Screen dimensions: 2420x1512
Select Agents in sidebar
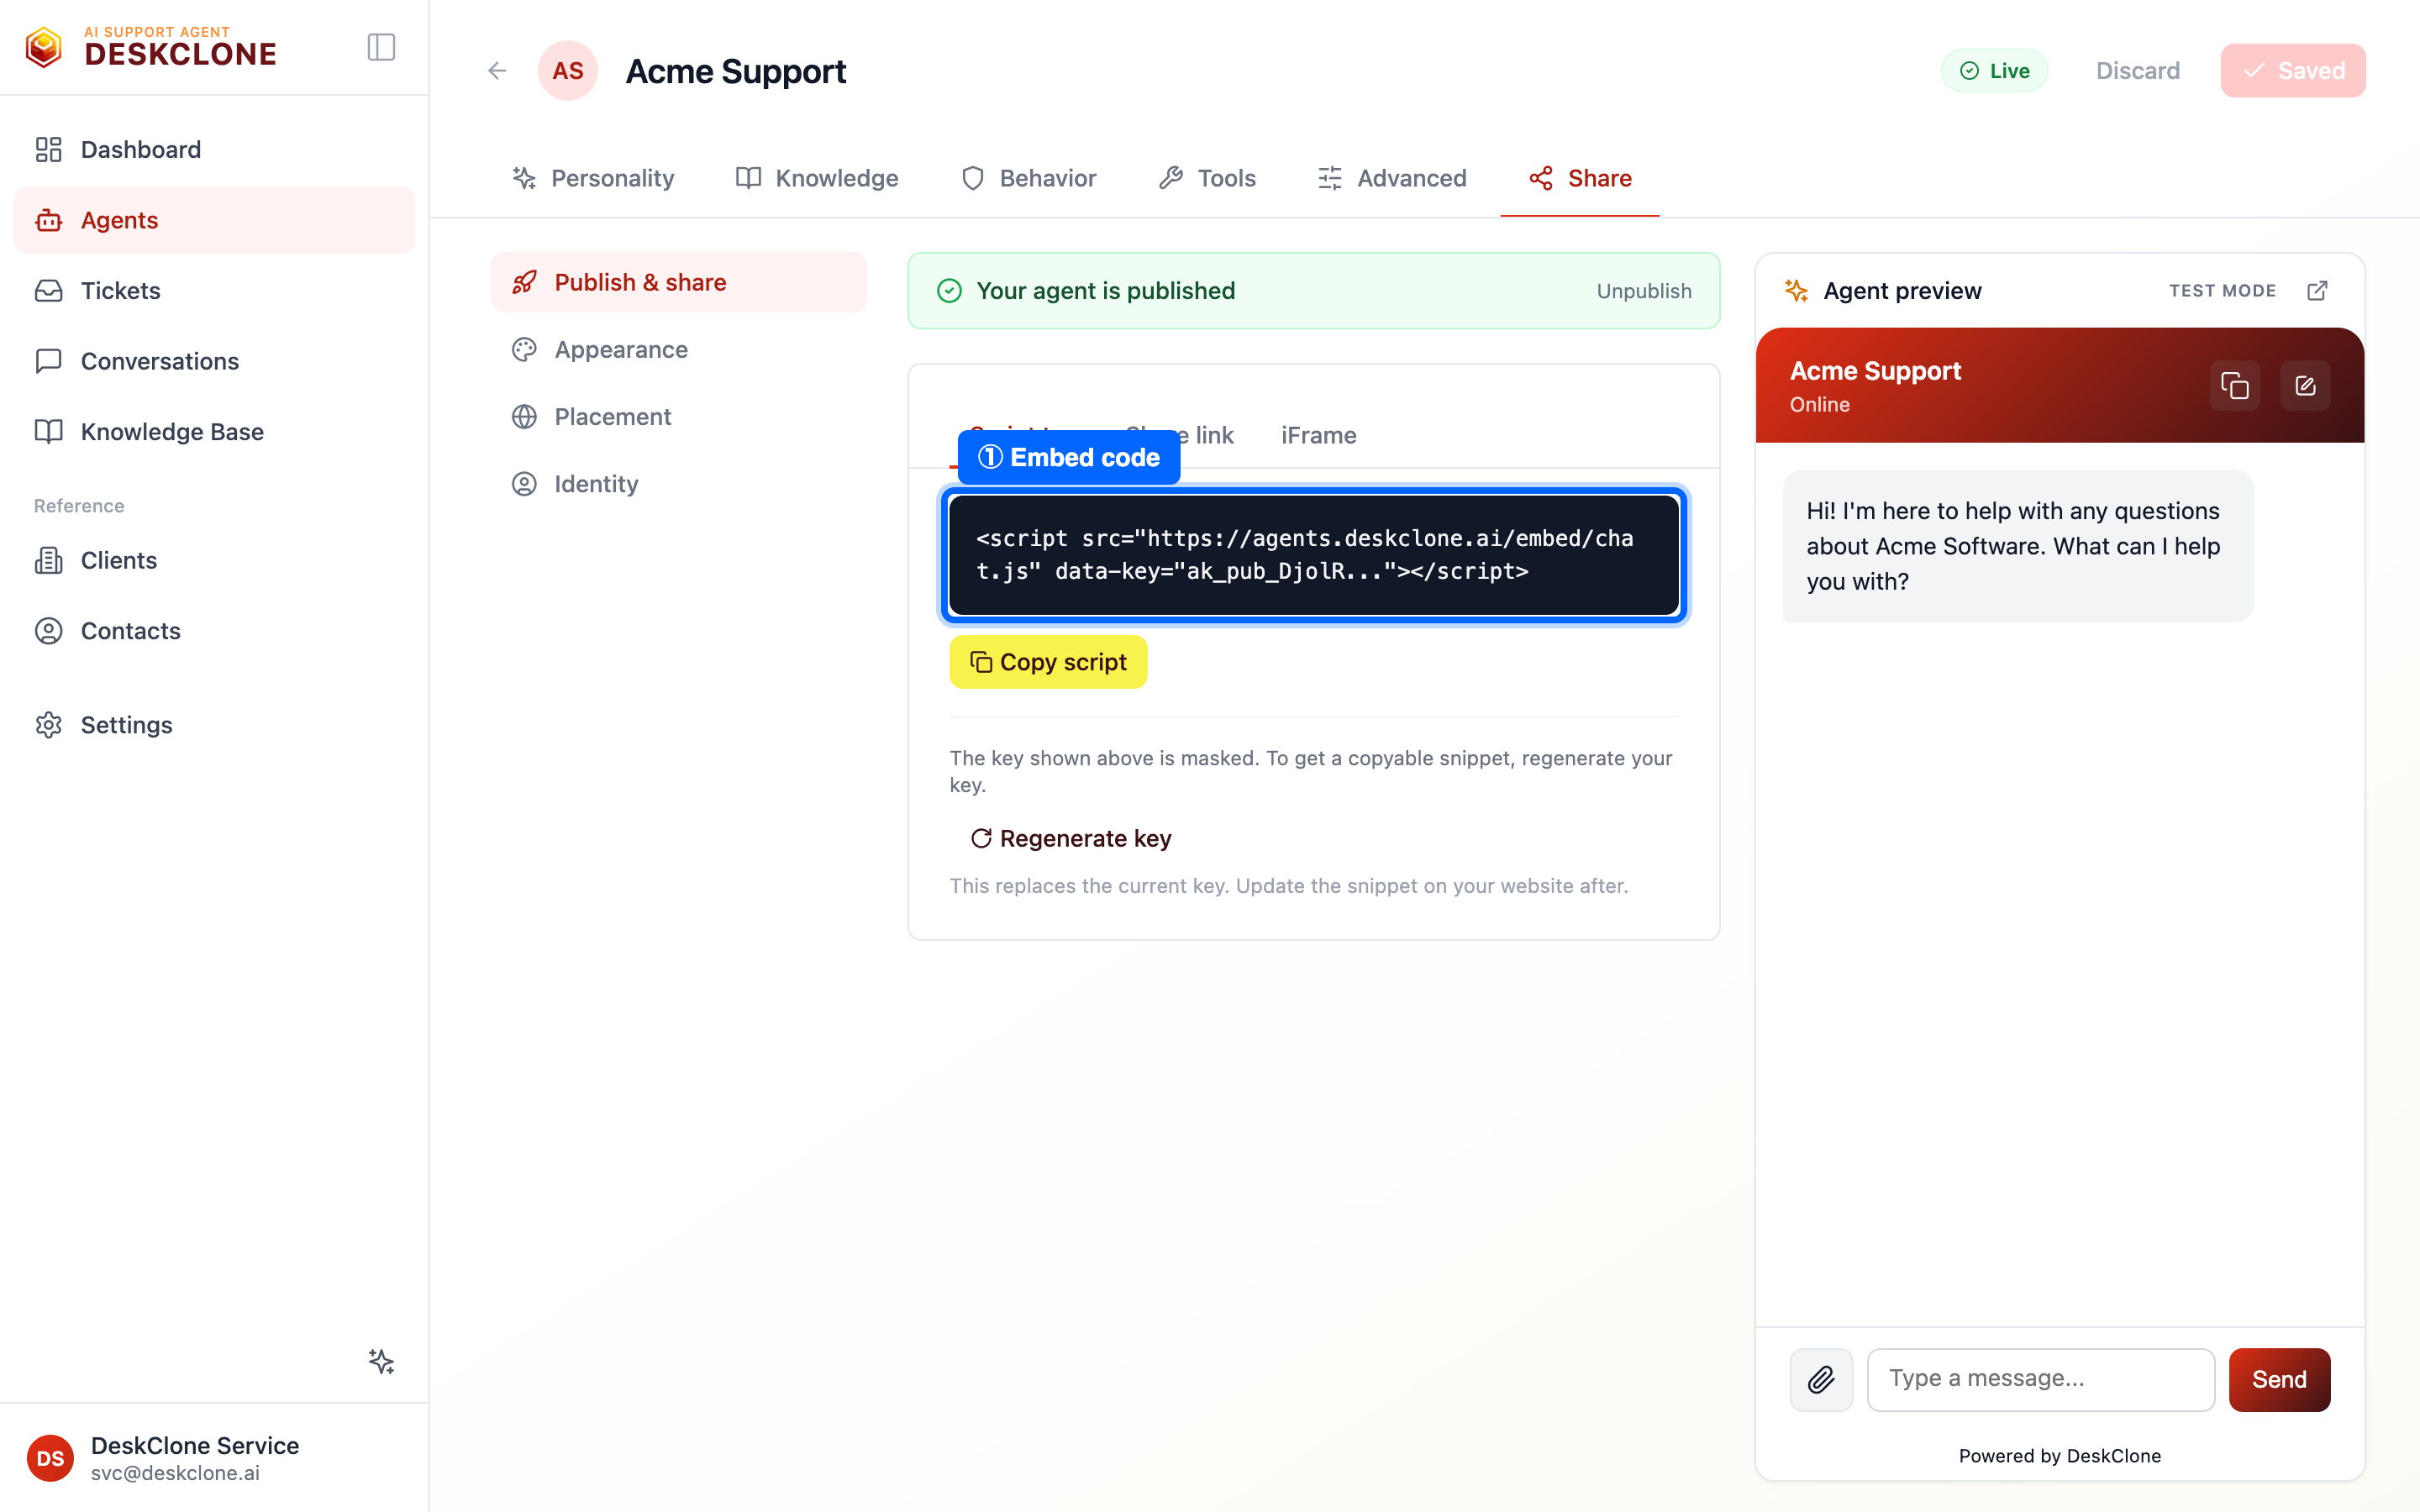click(x=214, y=220)
